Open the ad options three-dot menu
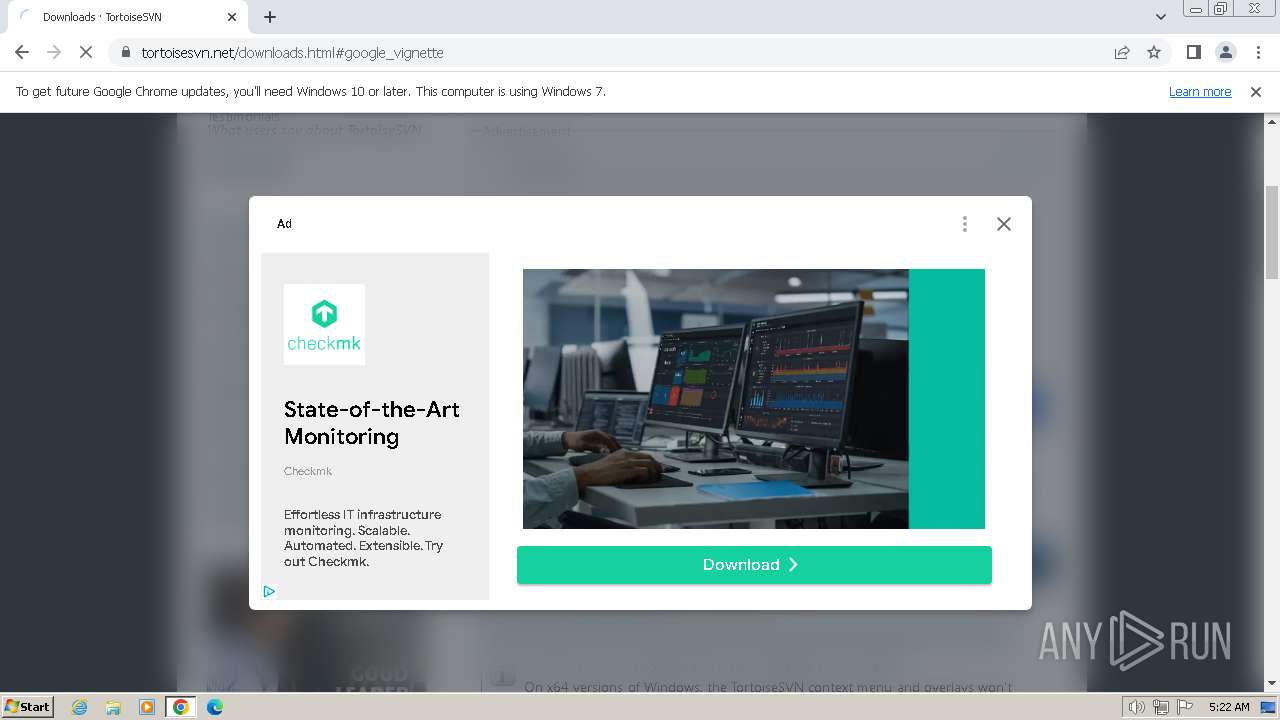The image size is (1280, 720). [965, 224]
